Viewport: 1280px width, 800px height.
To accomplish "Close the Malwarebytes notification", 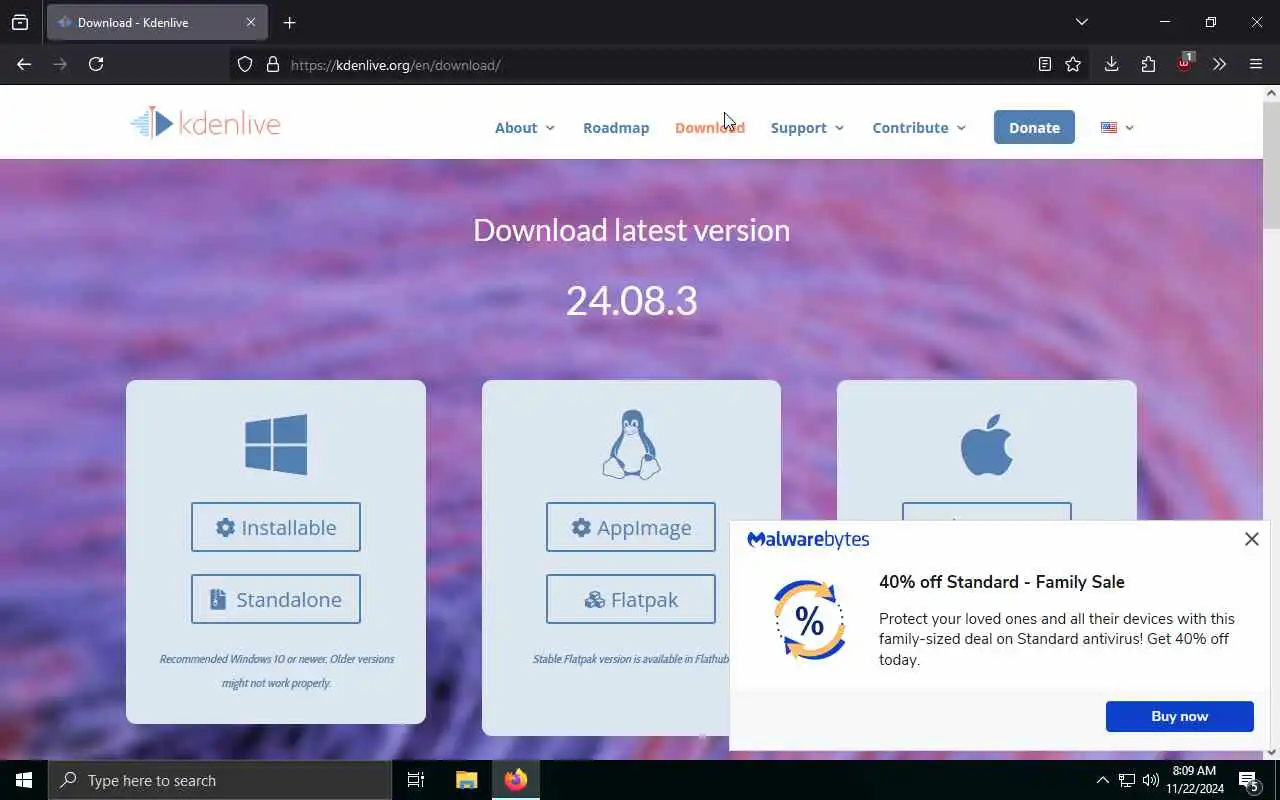I will (x=1251, y=539).
